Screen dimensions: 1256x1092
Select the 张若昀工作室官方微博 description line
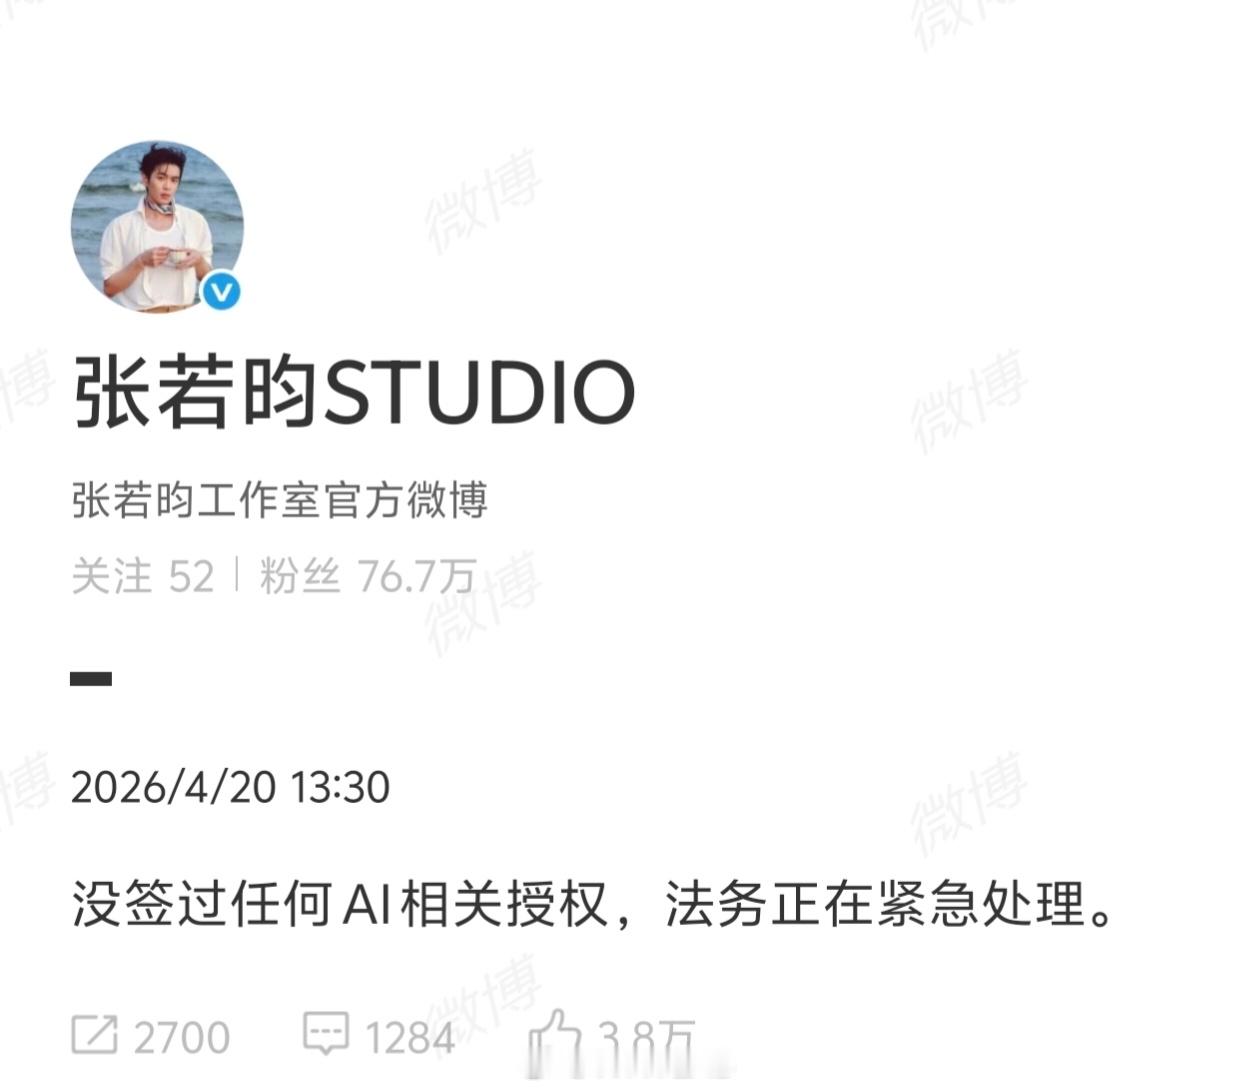tap(280, 500)
